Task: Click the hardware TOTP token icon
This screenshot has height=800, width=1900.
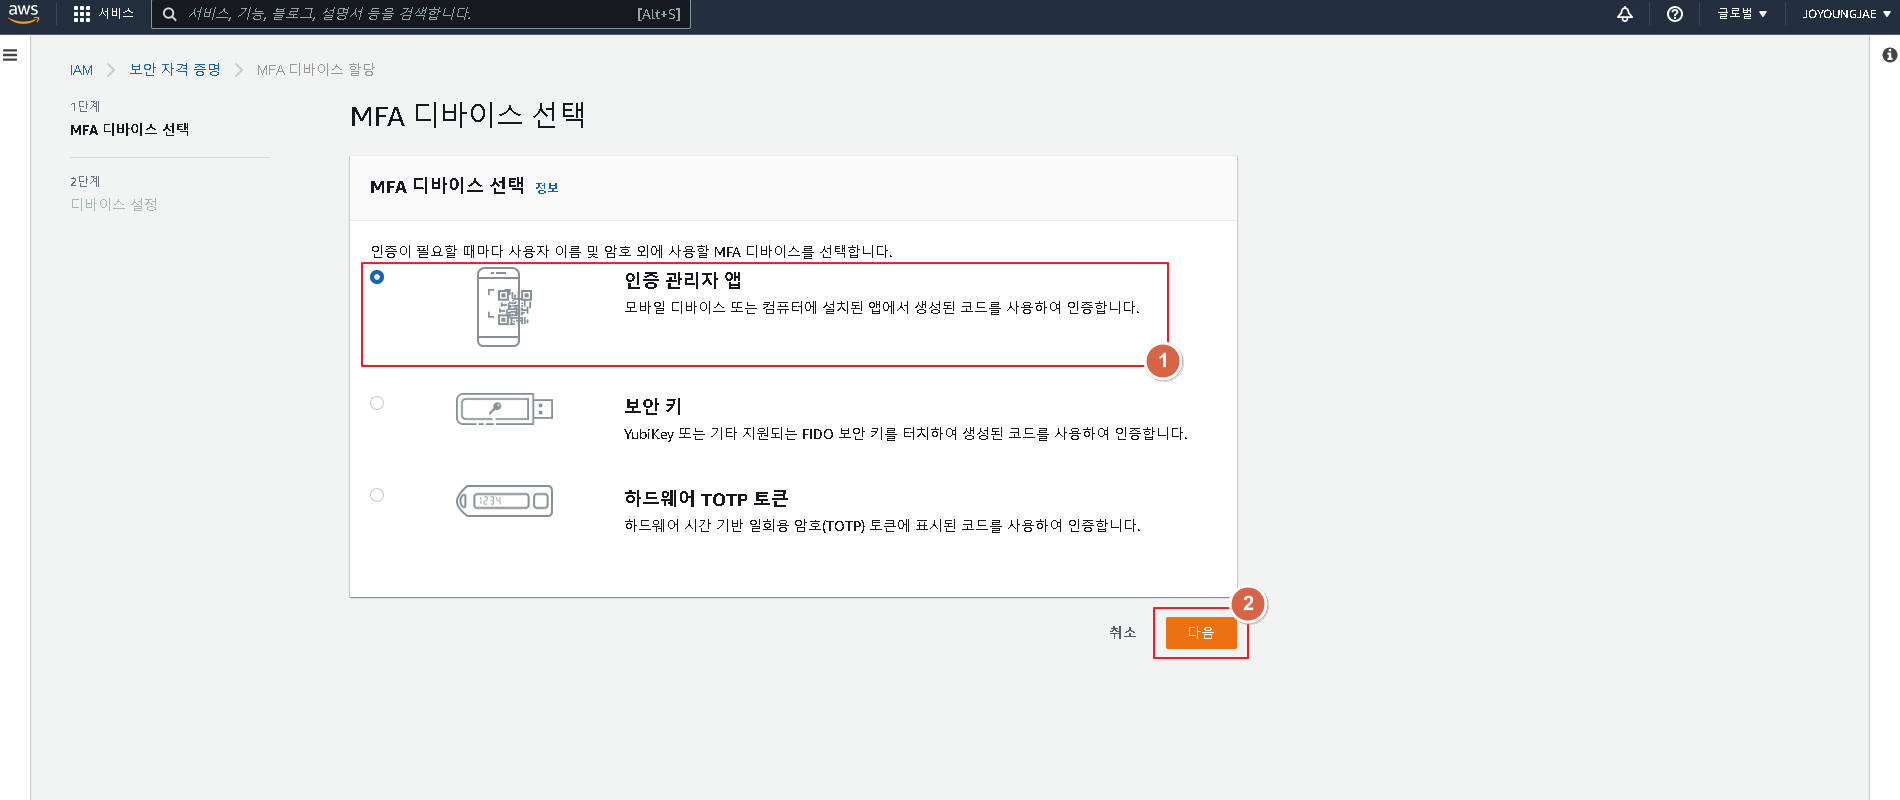Action: 505,501
